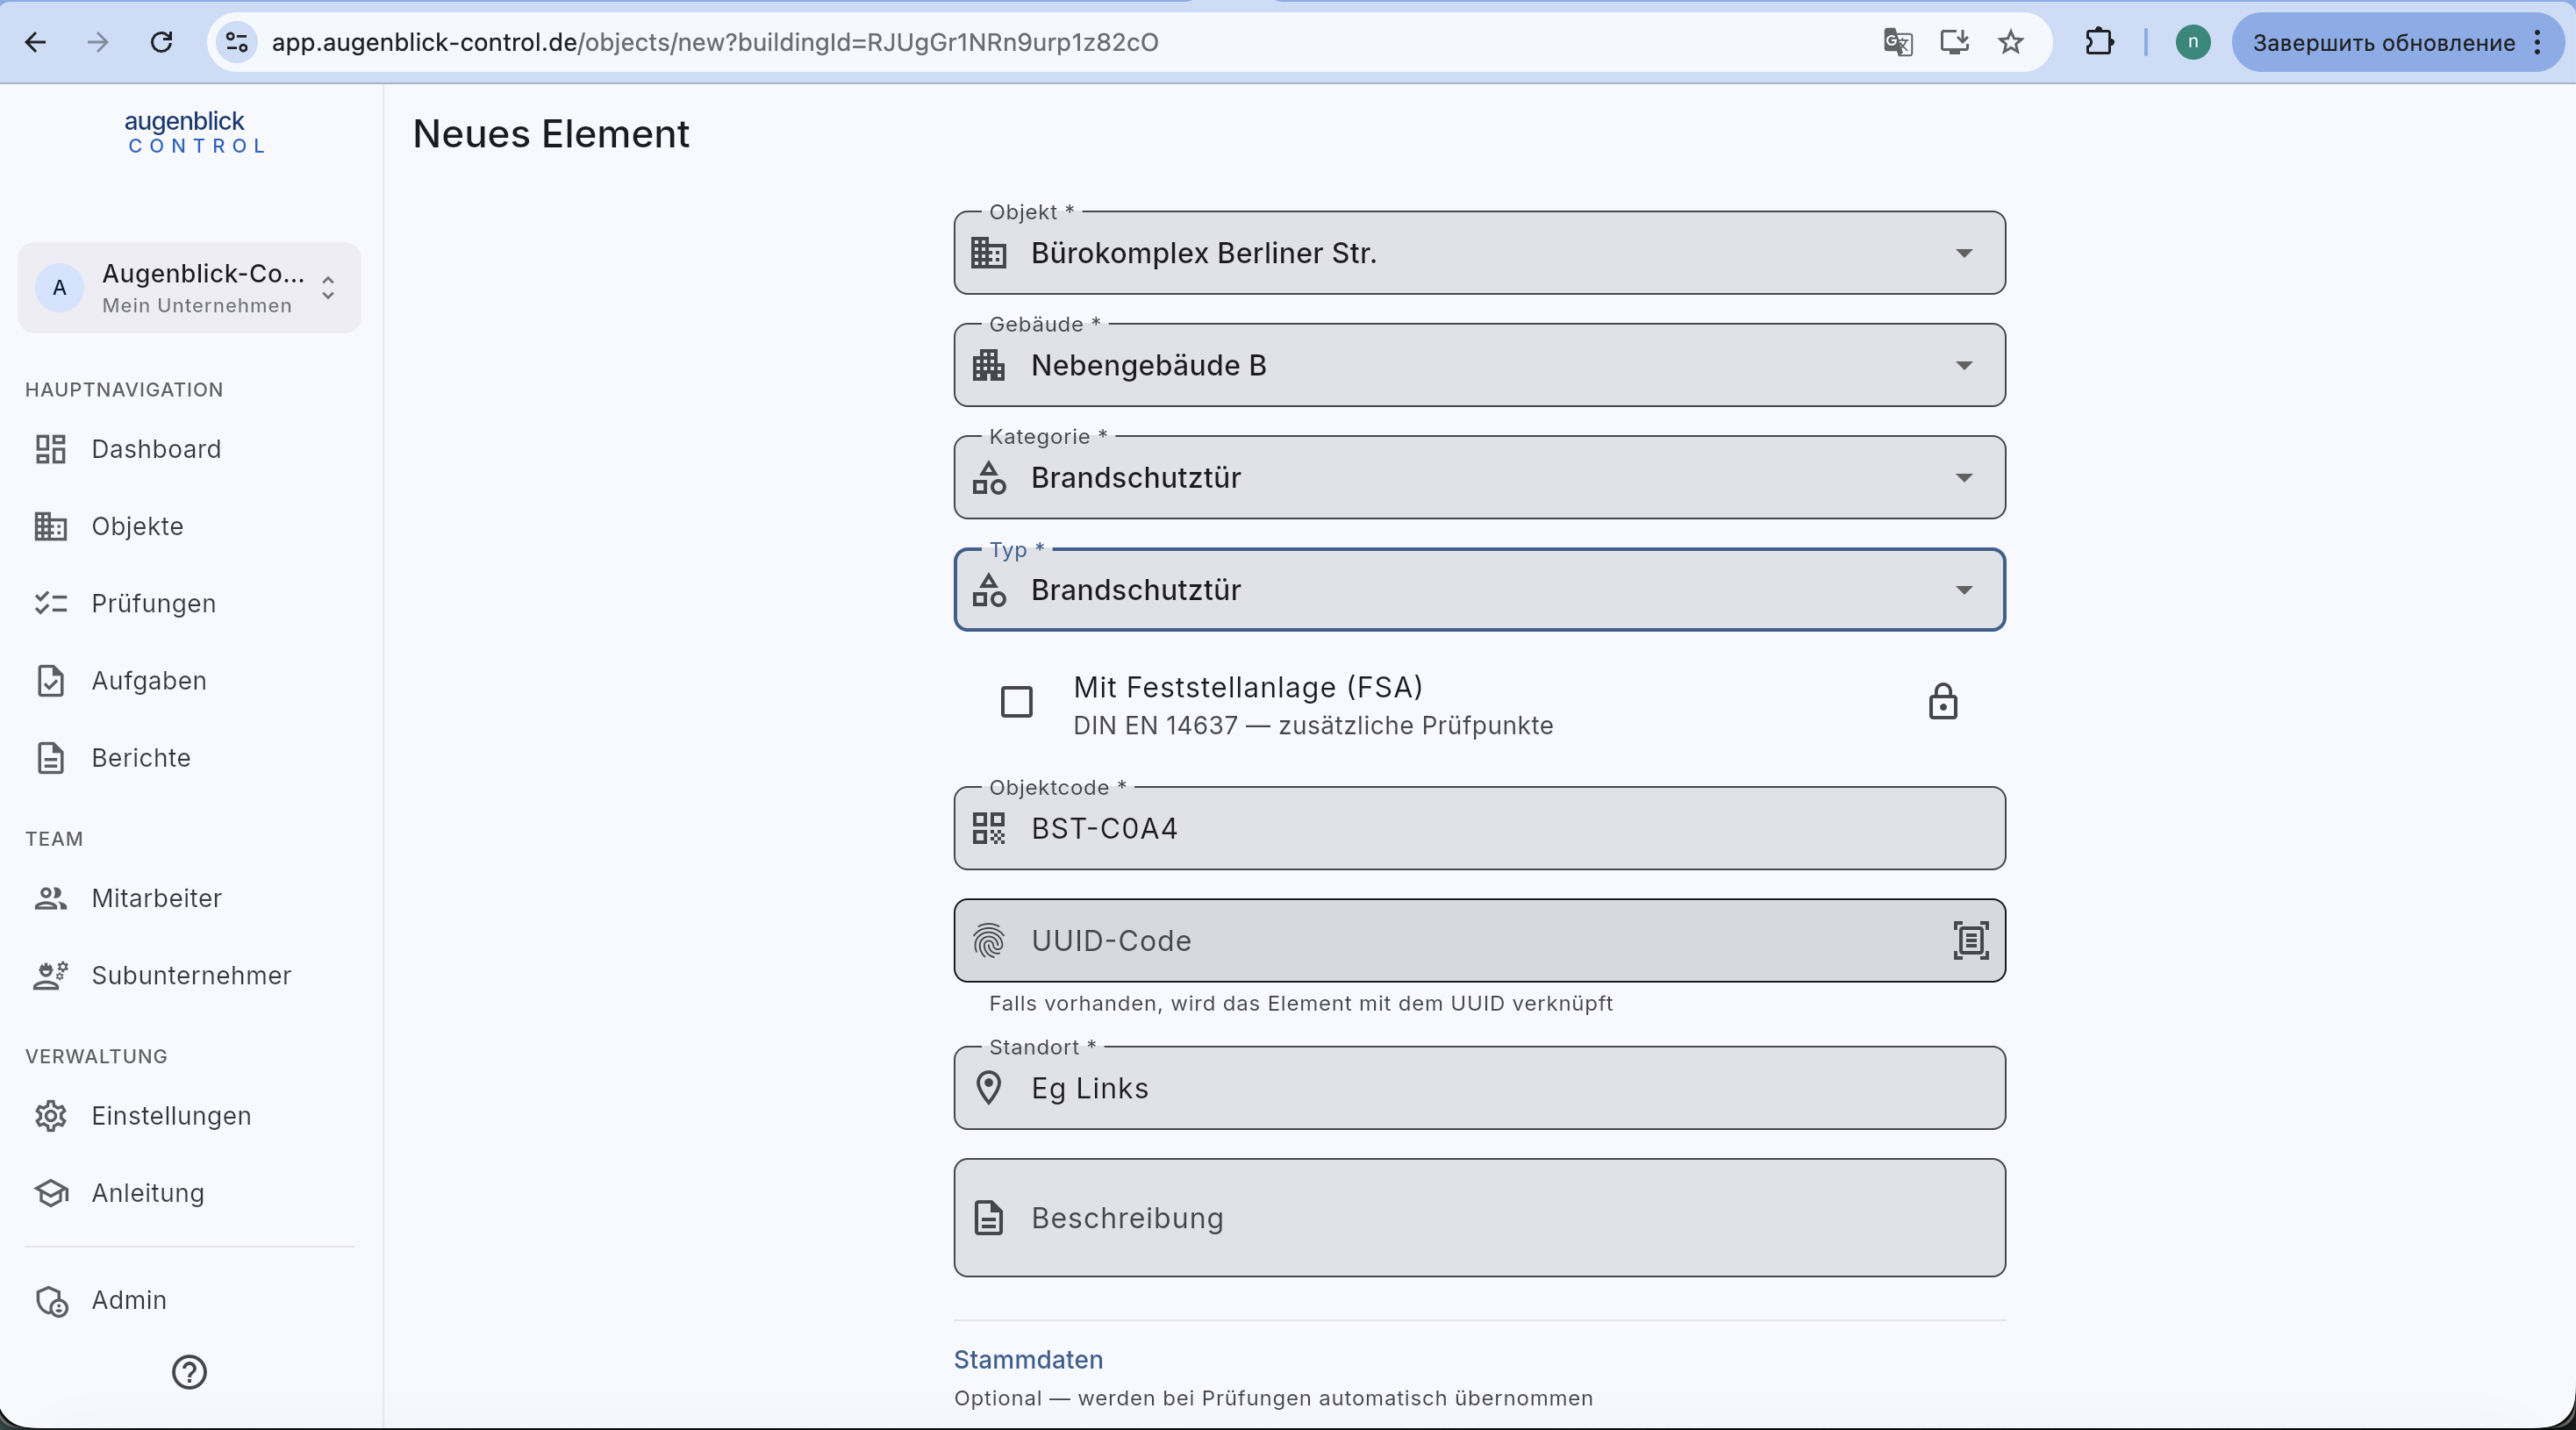Click the install app icon
The height and width of the screenshot is (1430, 2576).
point(1954,42)
